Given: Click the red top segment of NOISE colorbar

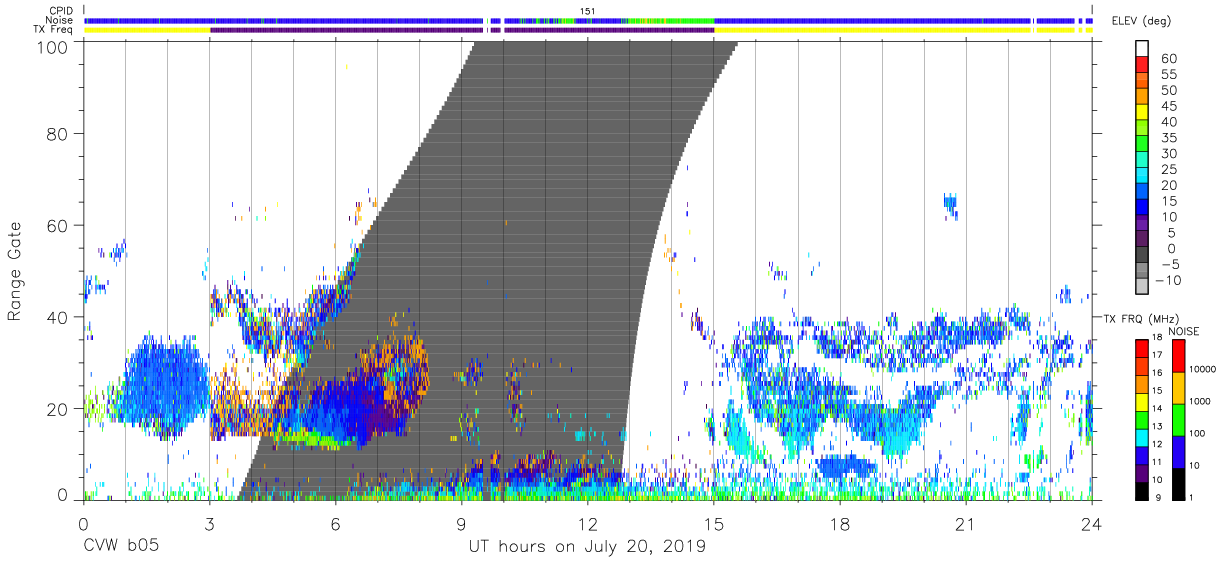Looking at the screenshot, I should 1178,356.
